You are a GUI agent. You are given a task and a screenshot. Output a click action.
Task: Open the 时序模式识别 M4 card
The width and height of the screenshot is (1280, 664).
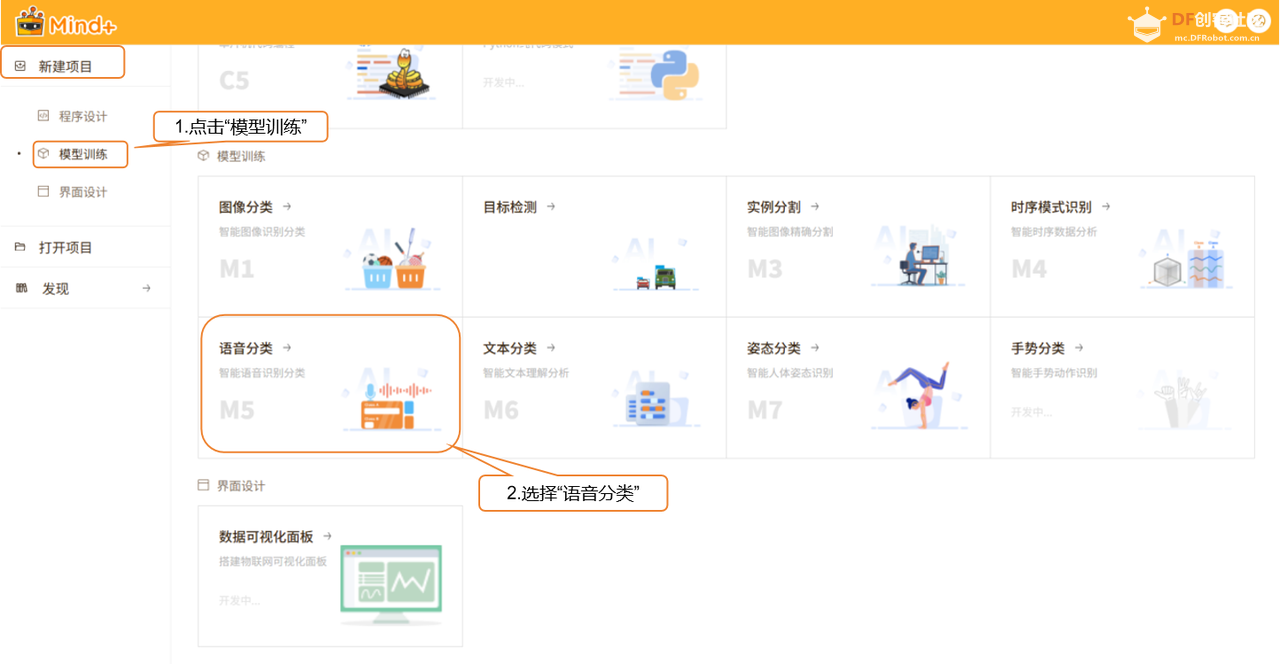point(1122,245)
